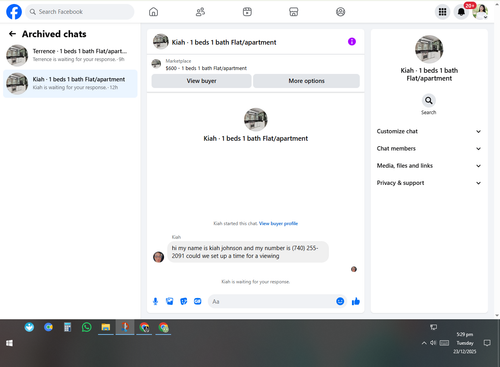Click the View buyer button

pyautogui.click(x=201, y=81)
